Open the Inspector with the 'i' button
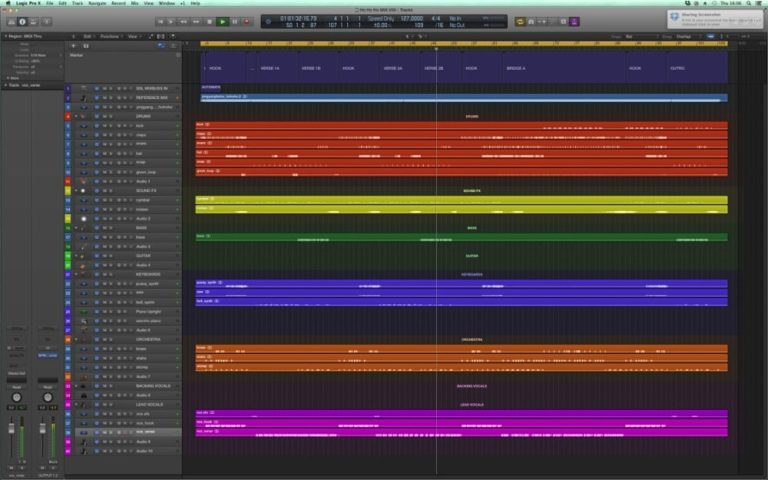 pos(22,21)
